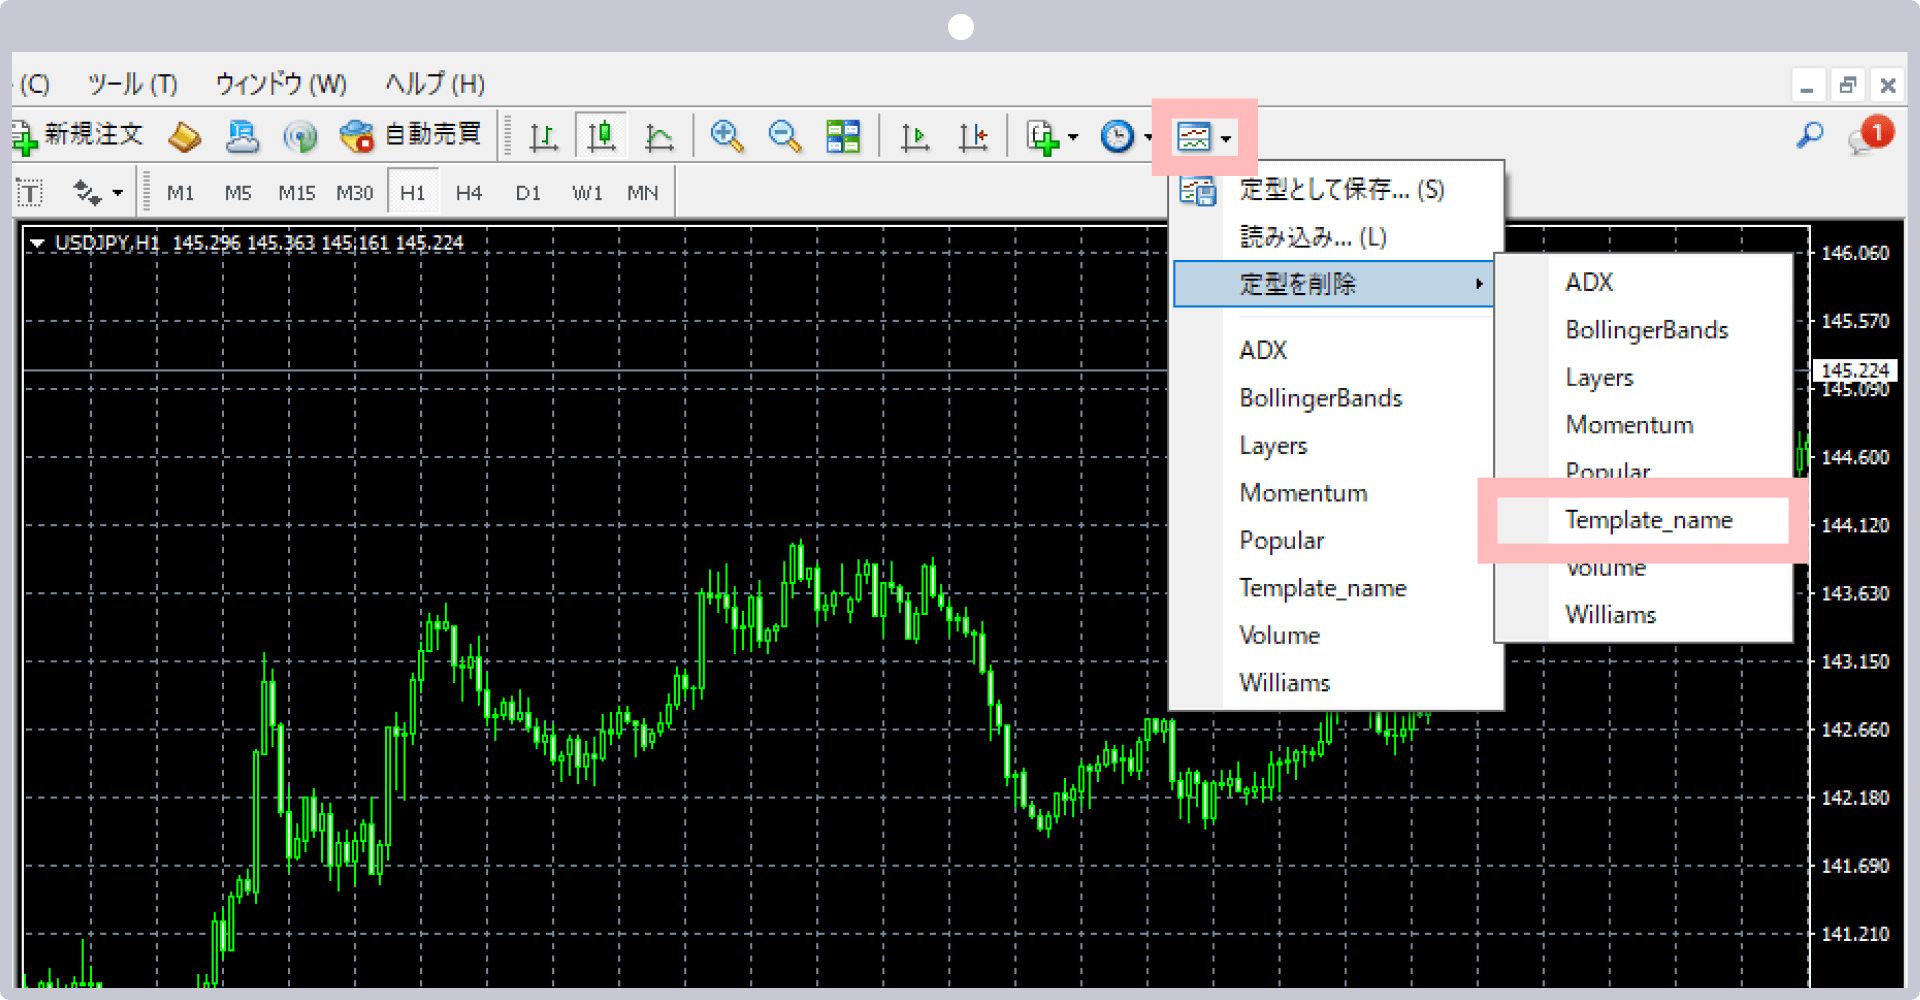Select 読み込み load template menu item
The image size is (1920, 1000).
tap(1312, 237)
